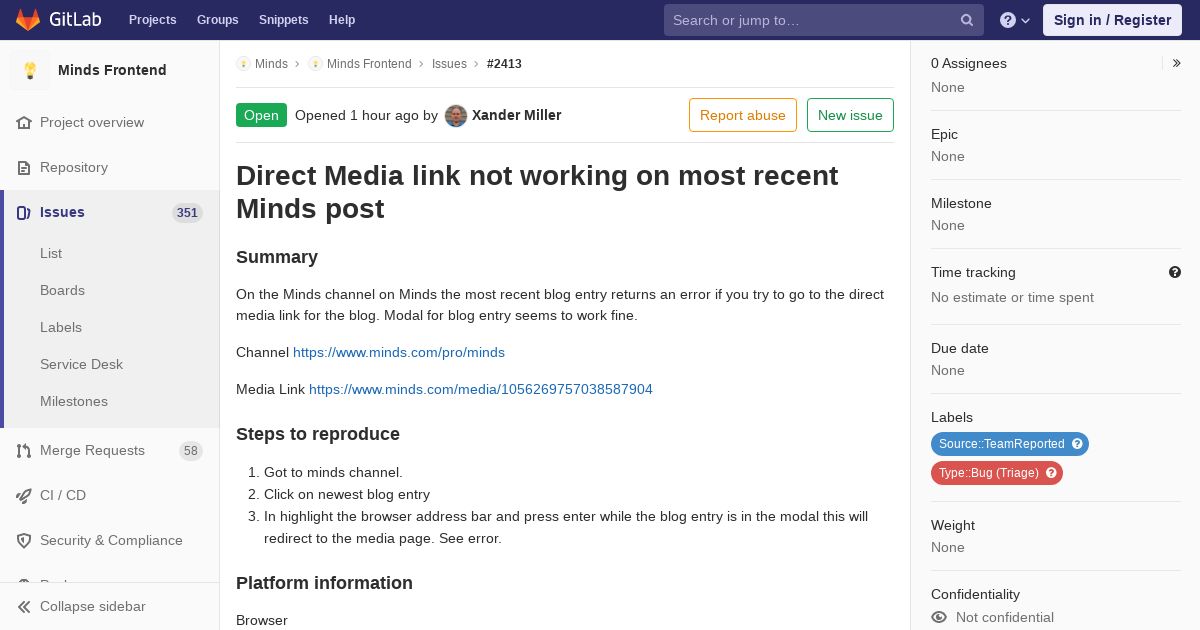1200x630 pixels.
Task: Click the Source::TeamReported label help icon
Action: click(x=1077, y=444)
